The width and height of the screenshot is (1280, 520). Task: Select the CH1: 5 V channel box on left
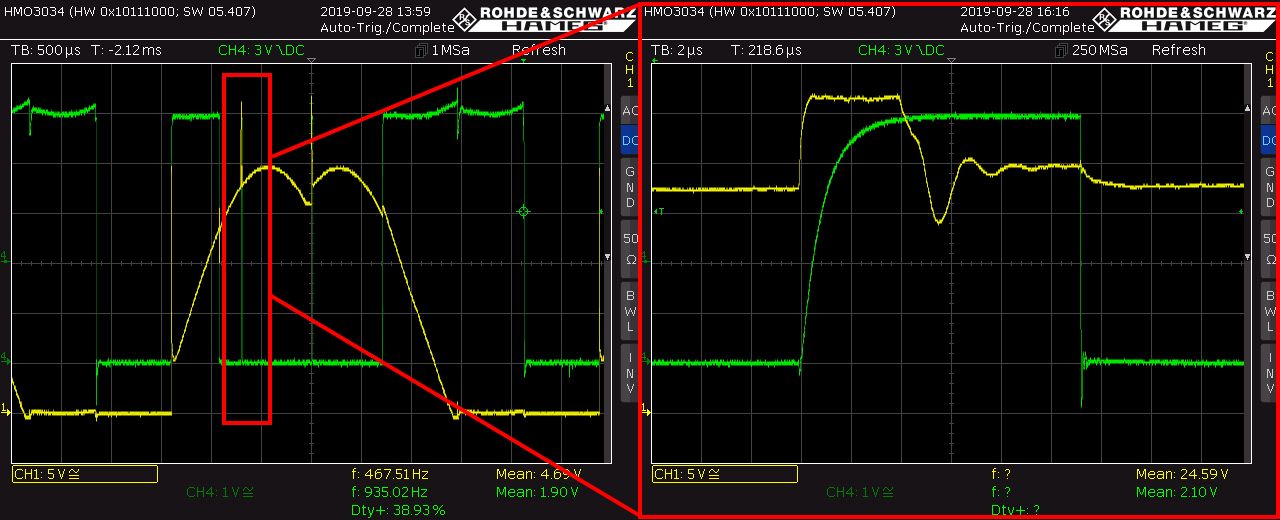pos(84,474)
